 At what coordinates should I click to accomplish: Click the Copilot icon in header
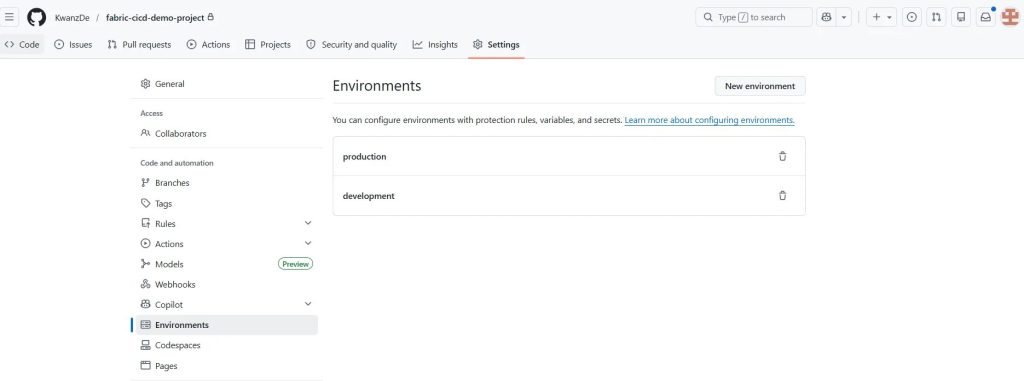click(x=827, y=17)
